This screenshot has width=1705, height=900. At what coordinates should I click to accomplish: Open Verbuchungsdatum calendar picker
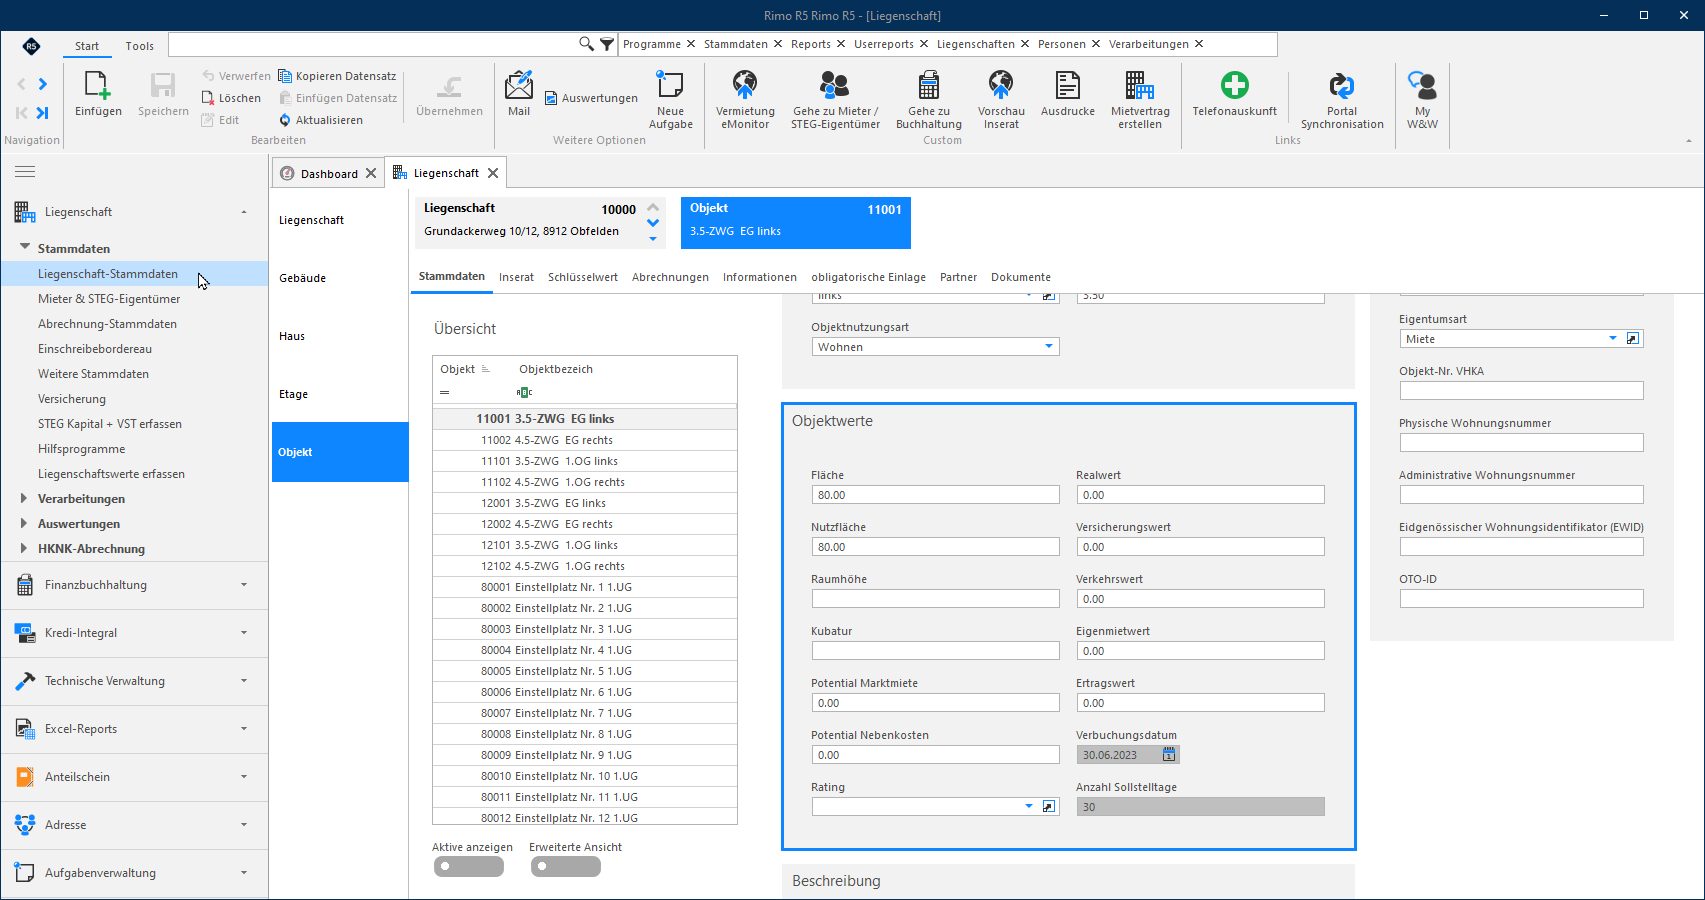[x=1168, y=755]
